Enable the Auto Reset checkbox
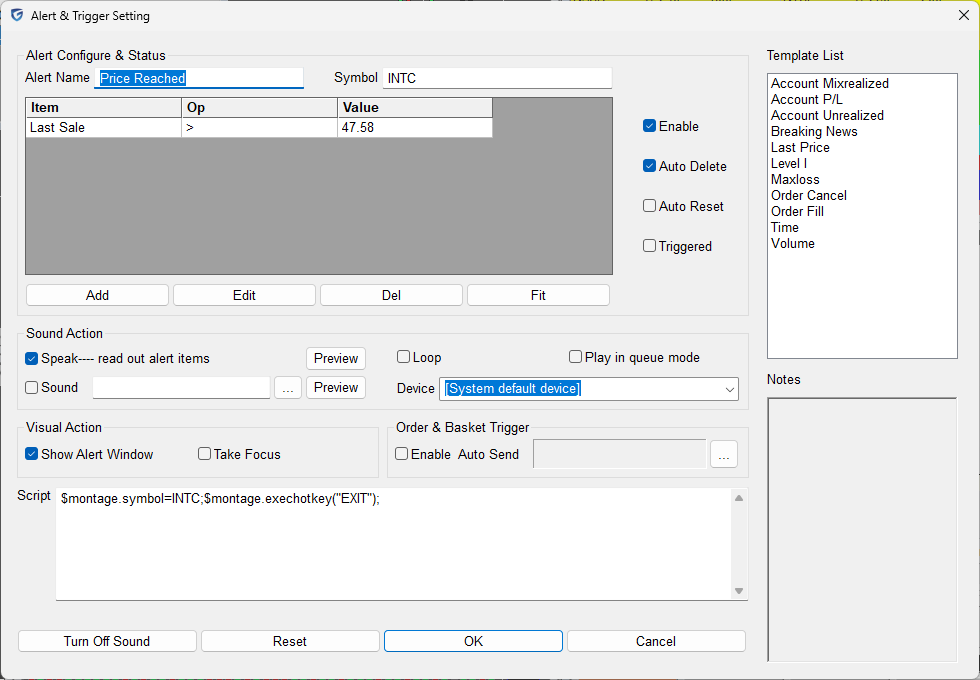Image resolution: width=980 pixels, height=680 pixels. tap(650, 207)
